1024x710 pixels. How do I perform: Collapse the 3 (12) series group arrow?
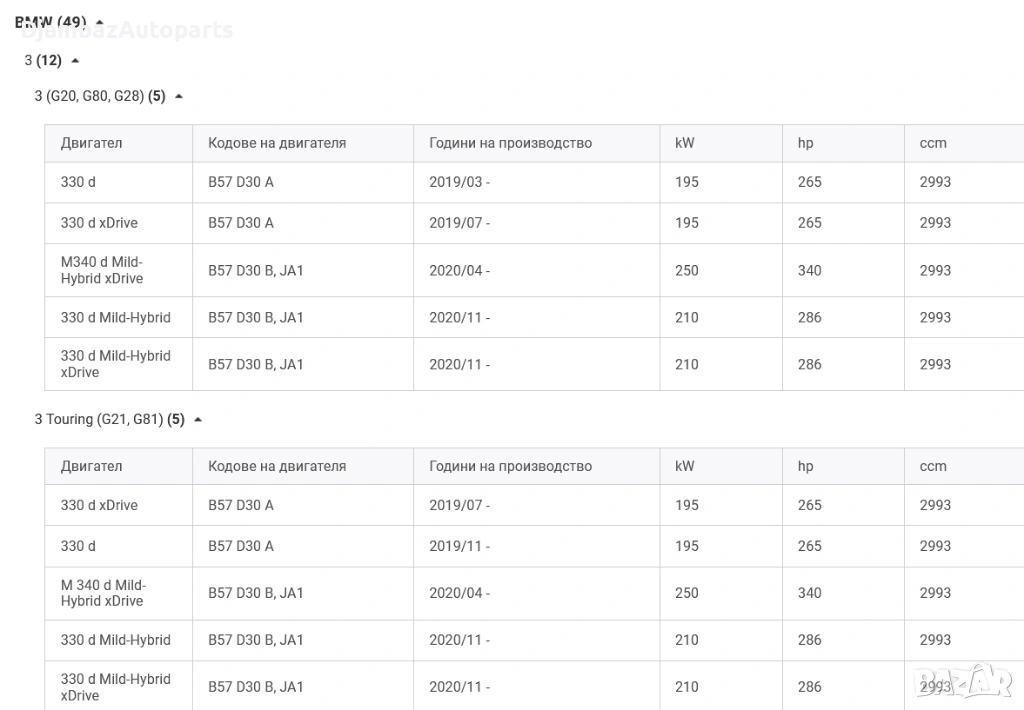pyautogui.click(x=75, y=61)
